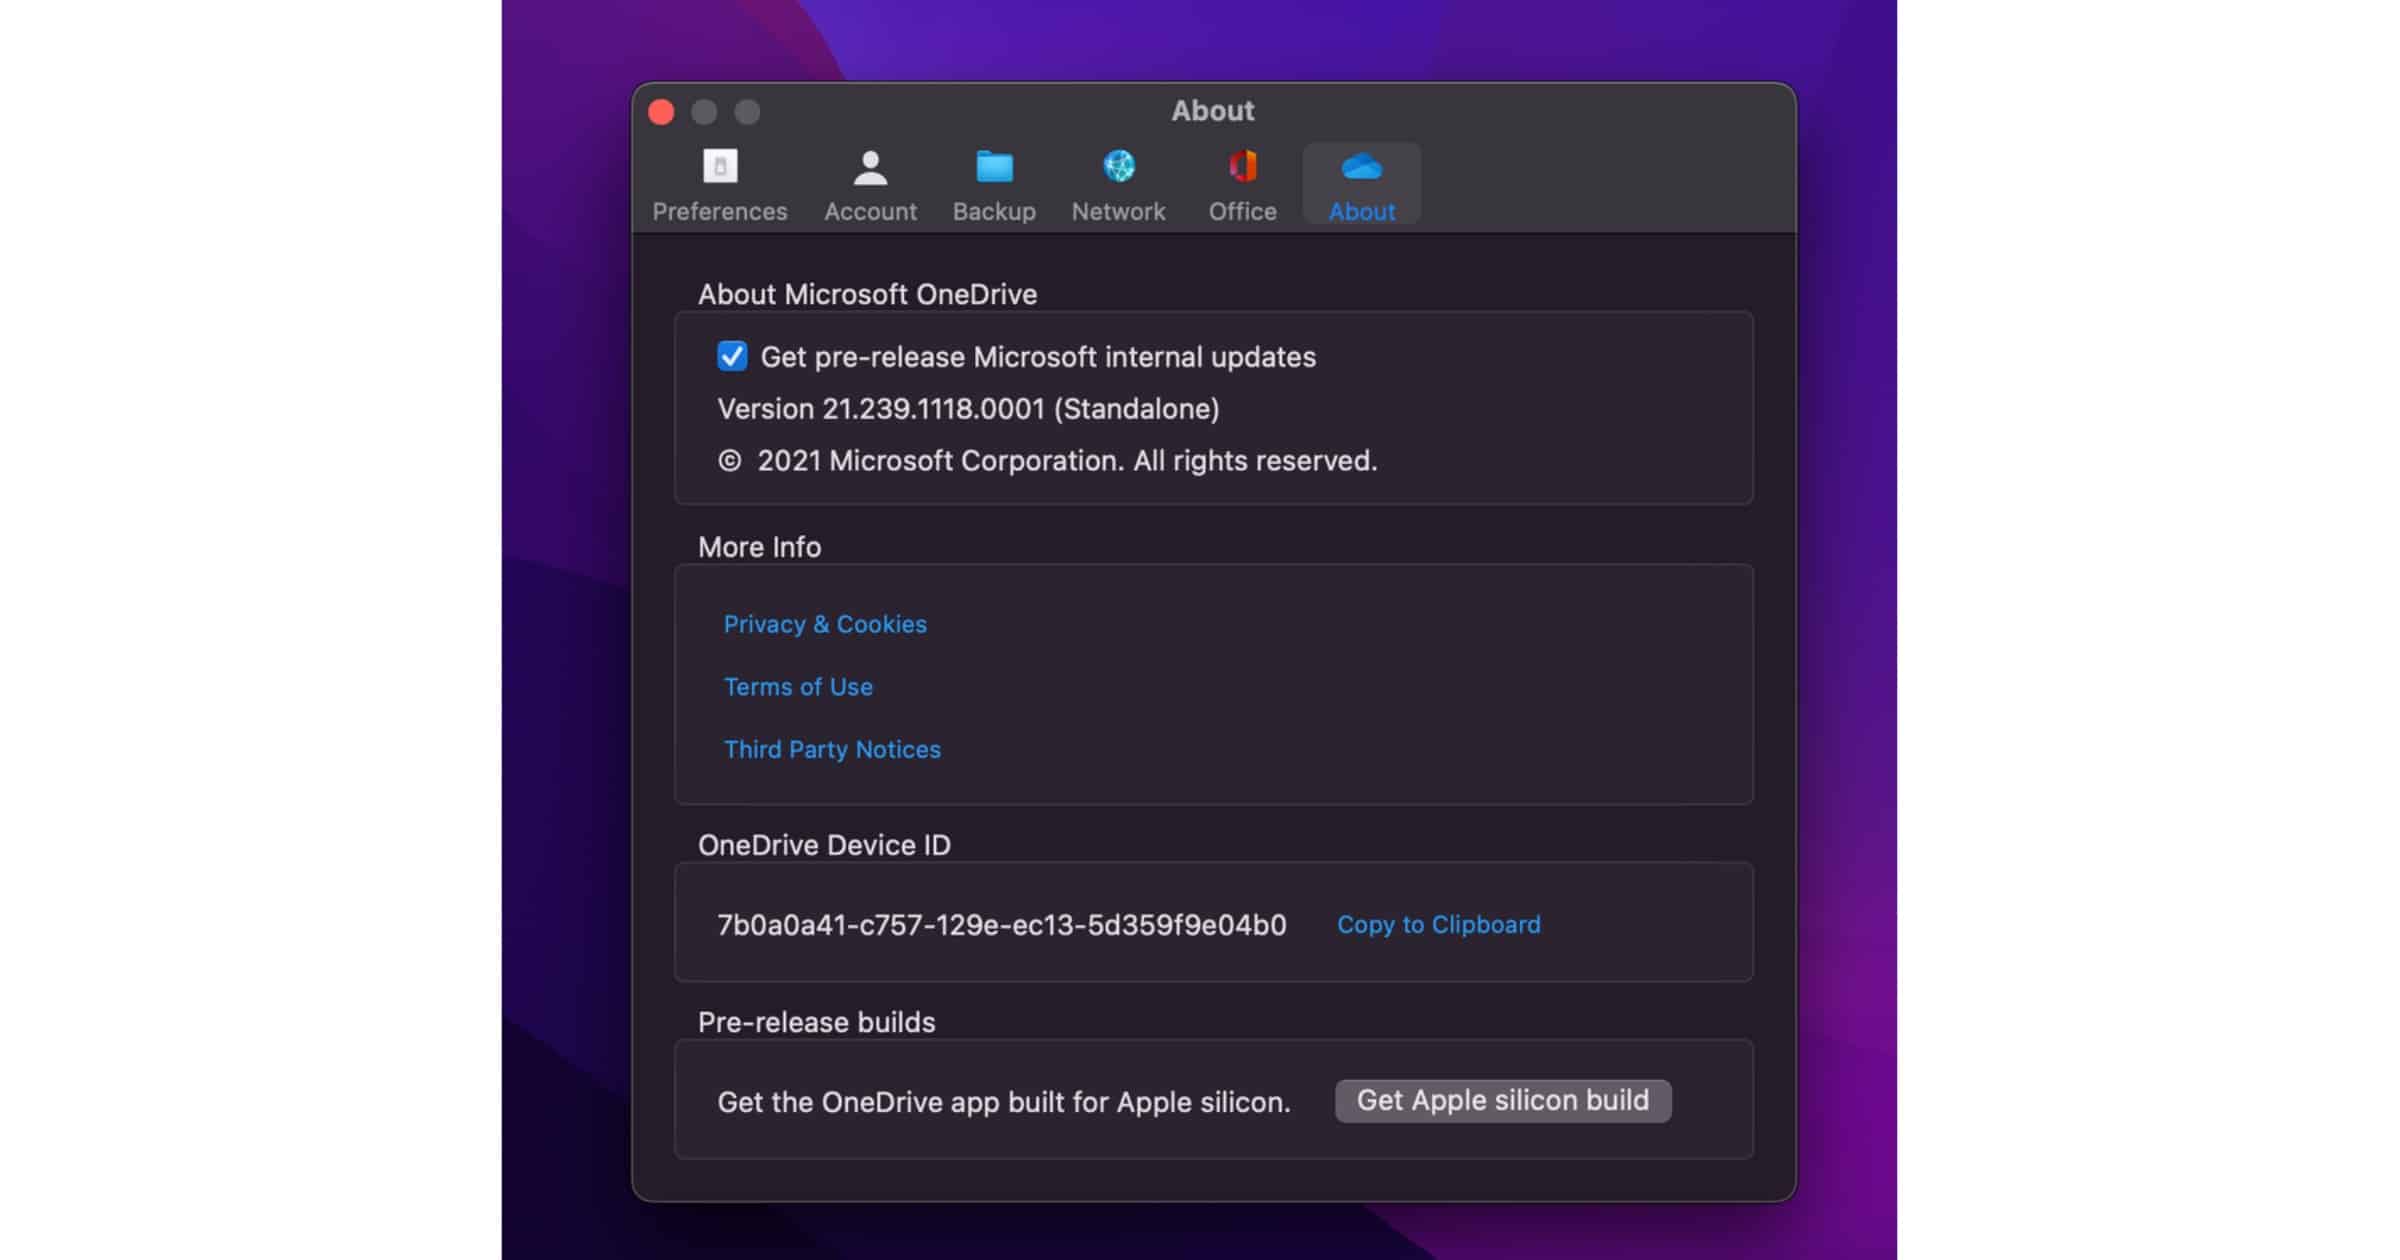
Task: Open the Office logo icon
Action: point(1242,167)
